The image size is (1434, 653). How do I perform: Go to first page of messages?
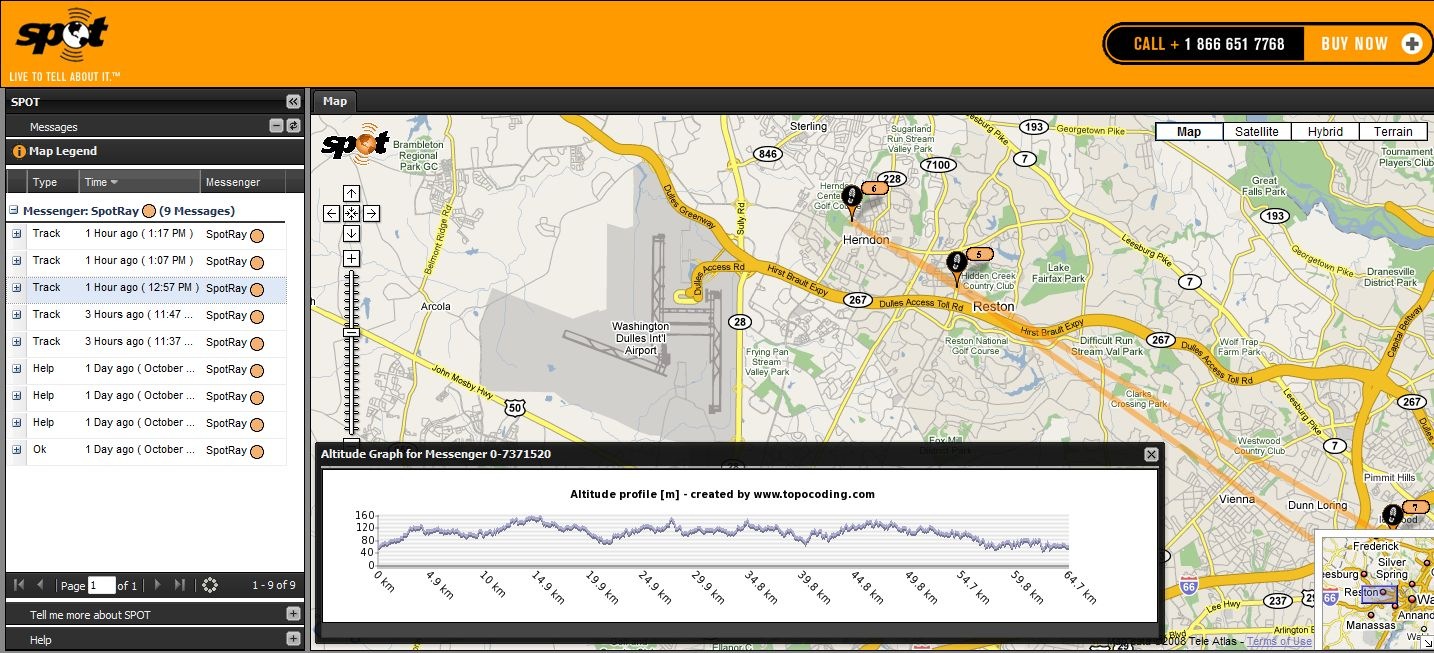pos(19,585)
